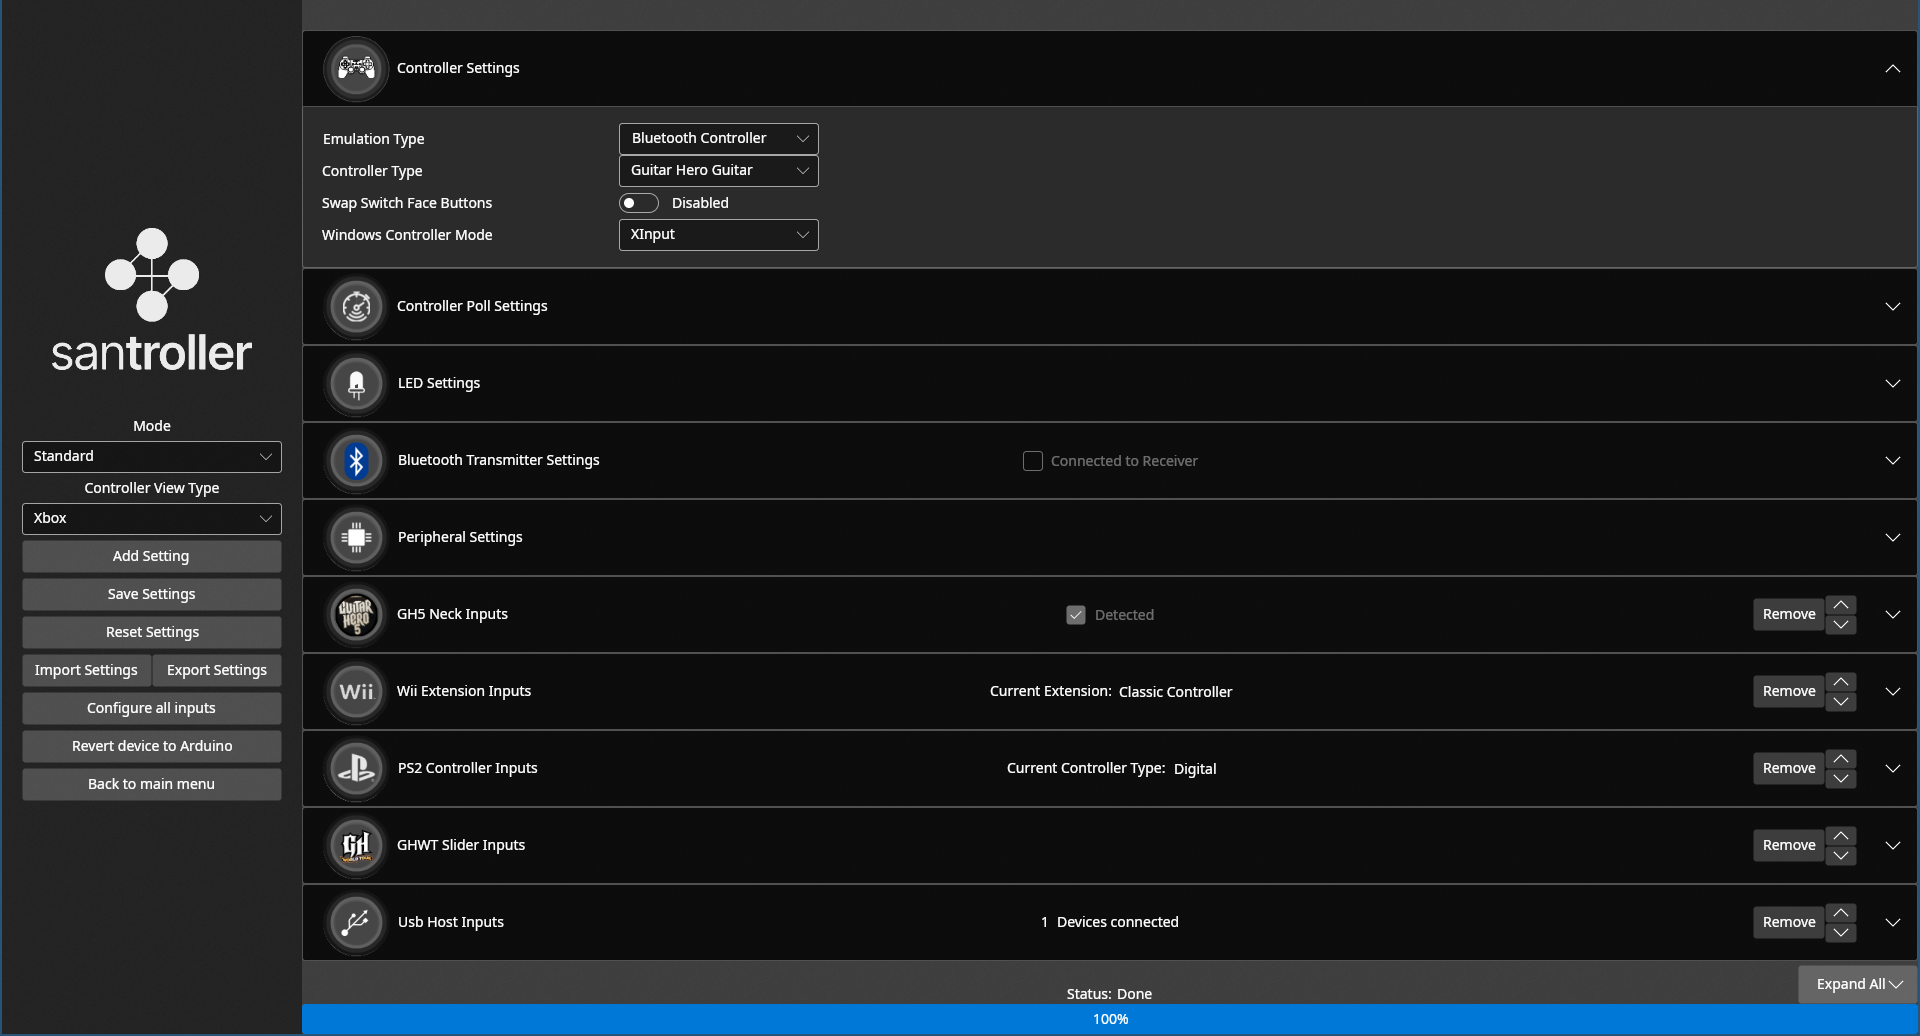Open the Windows Controller Mode dropdown
Screen dimensions: 1920x1036
(719, 235)
